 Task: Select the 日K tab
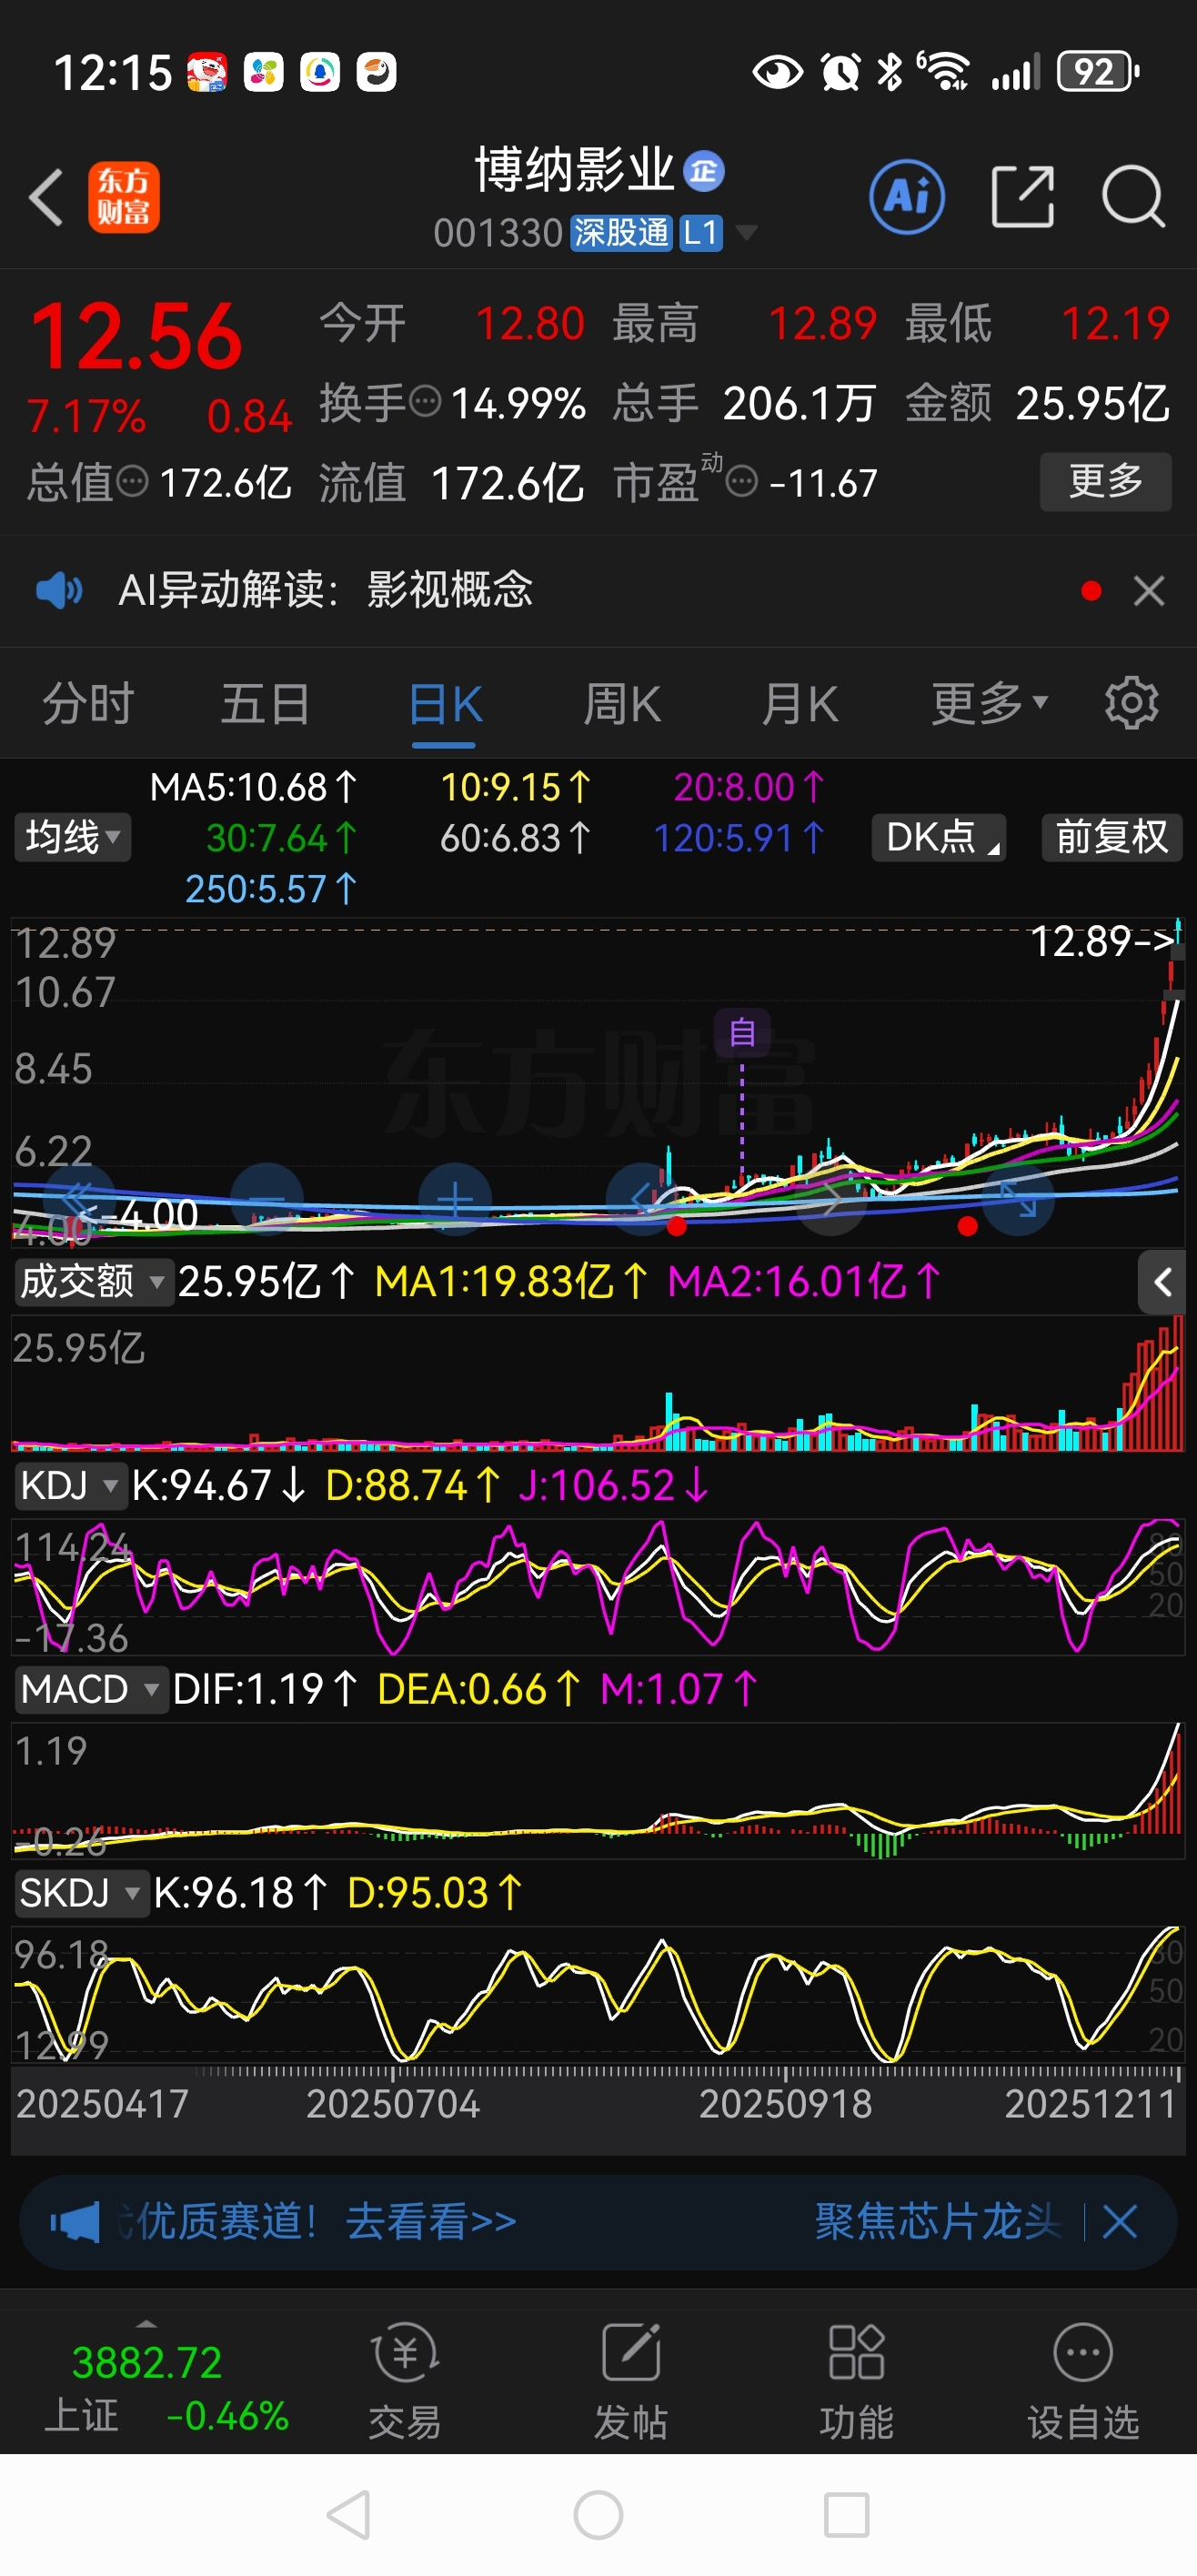tap(445, 704)
